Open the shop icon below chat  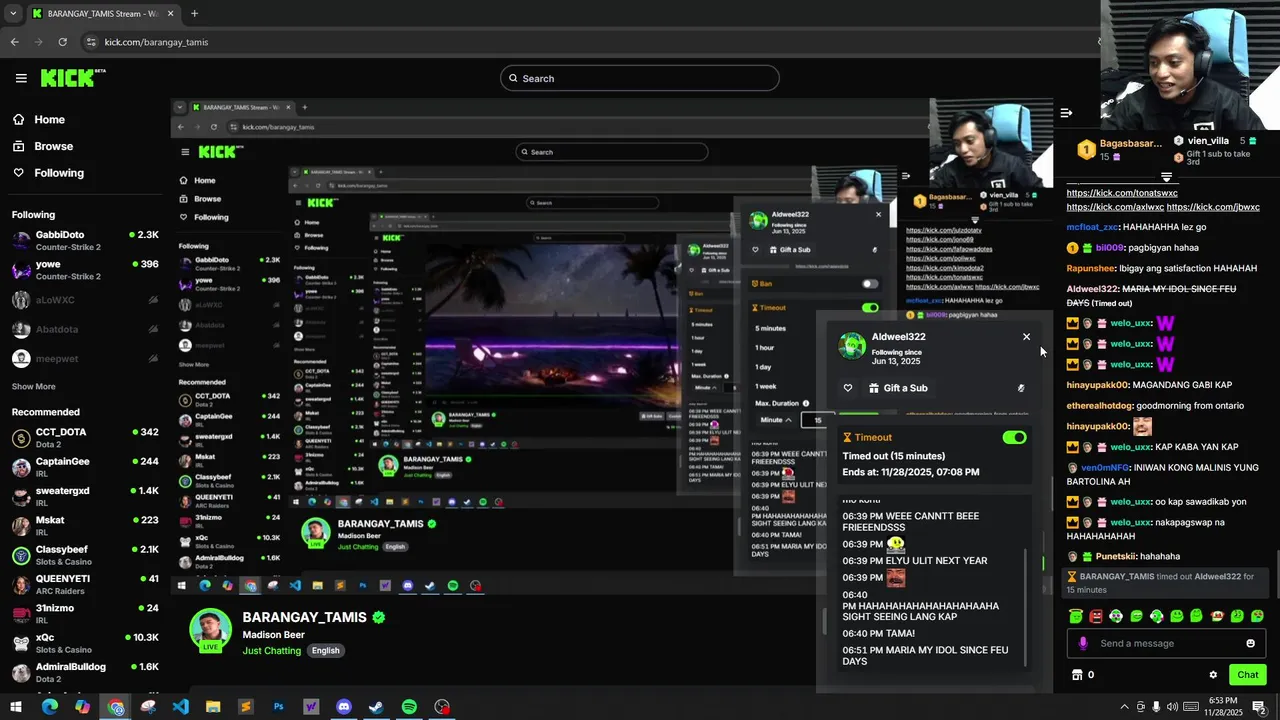[x=1077, y=675]
